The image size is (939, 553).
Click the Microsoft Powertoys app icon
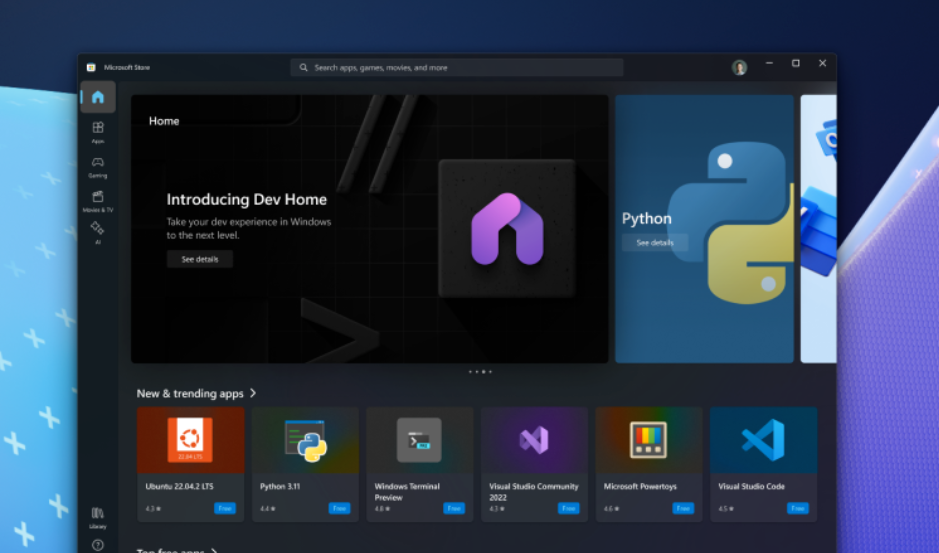tap(648, 440)
